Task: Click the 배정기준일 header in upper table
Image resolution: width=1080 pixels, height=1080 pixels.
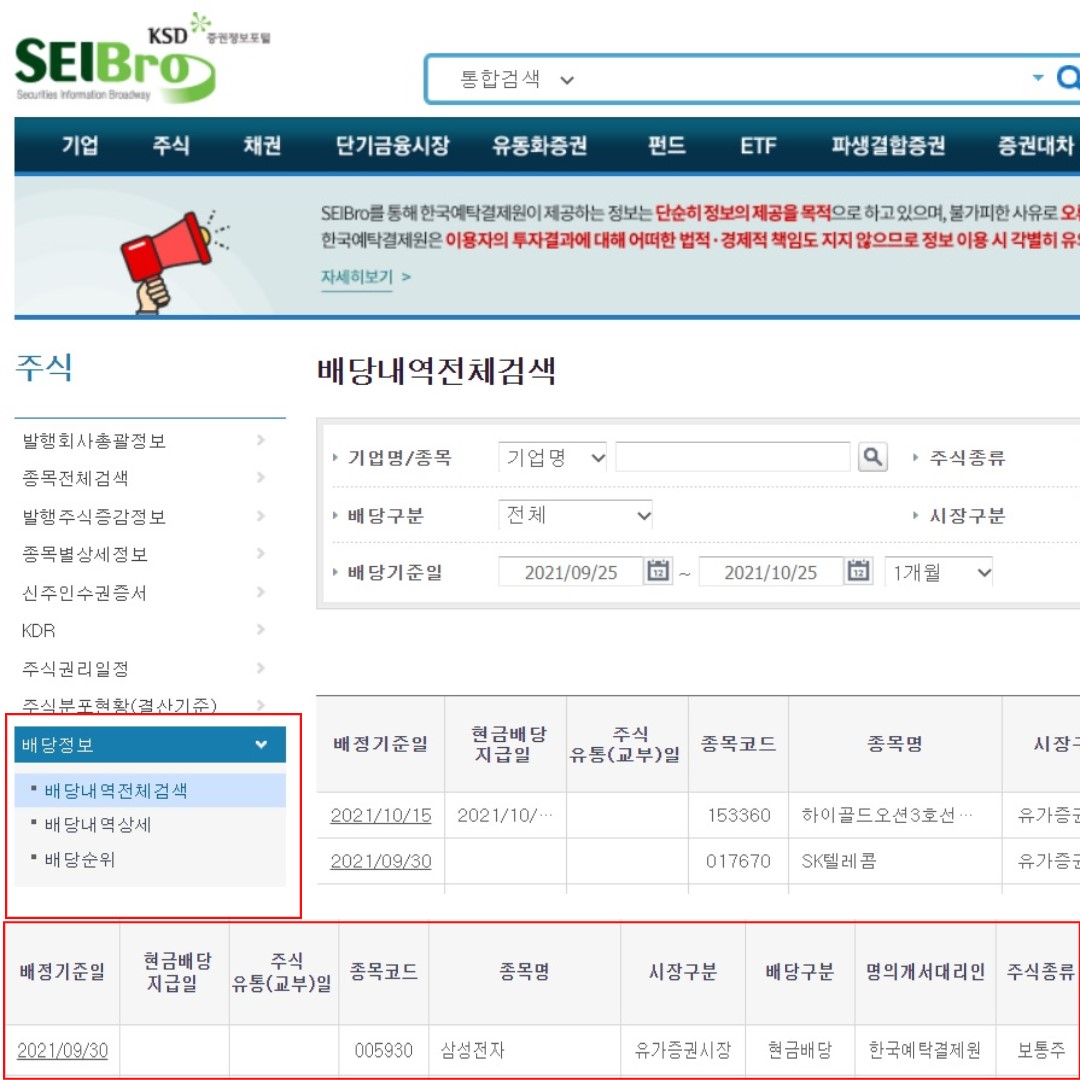Action: (380, 745)
